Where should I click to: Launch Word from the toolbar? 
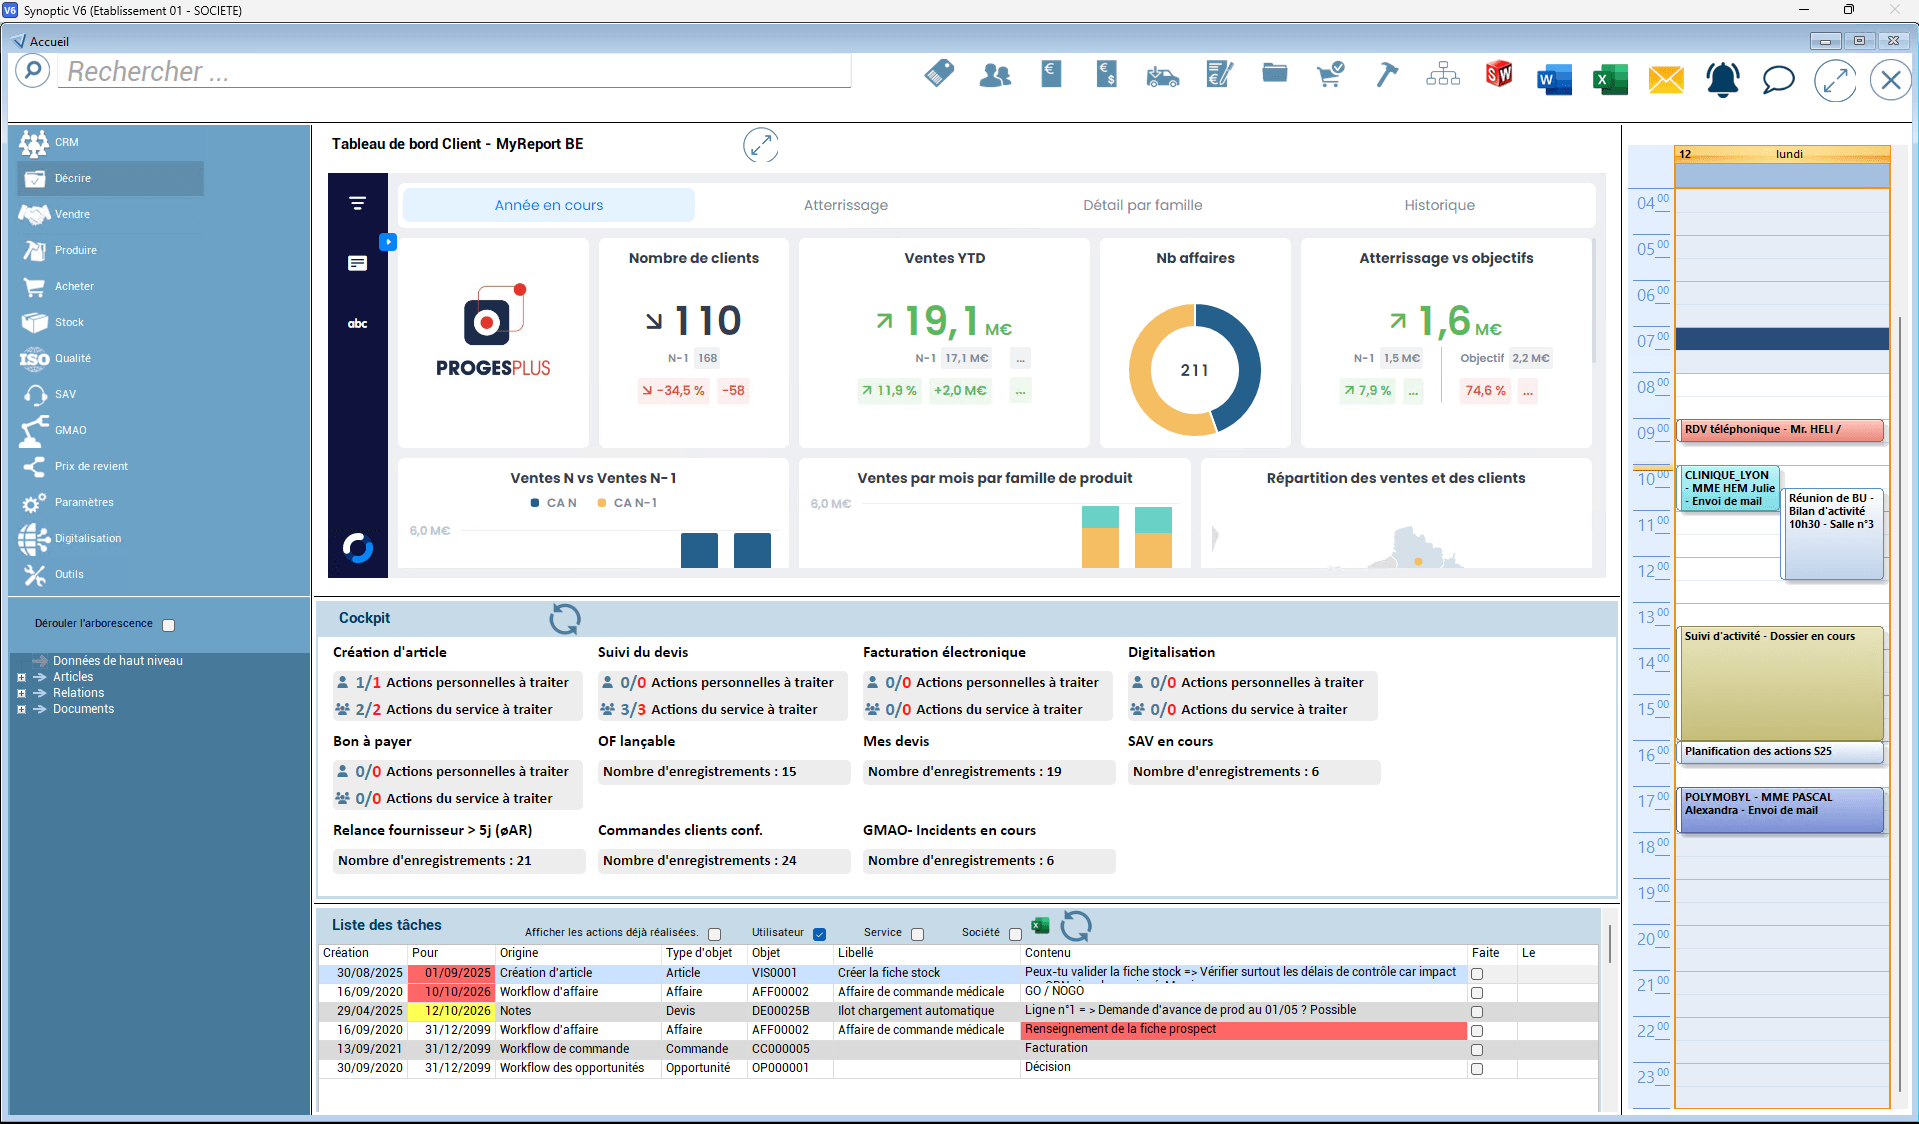pos(1554,79)
